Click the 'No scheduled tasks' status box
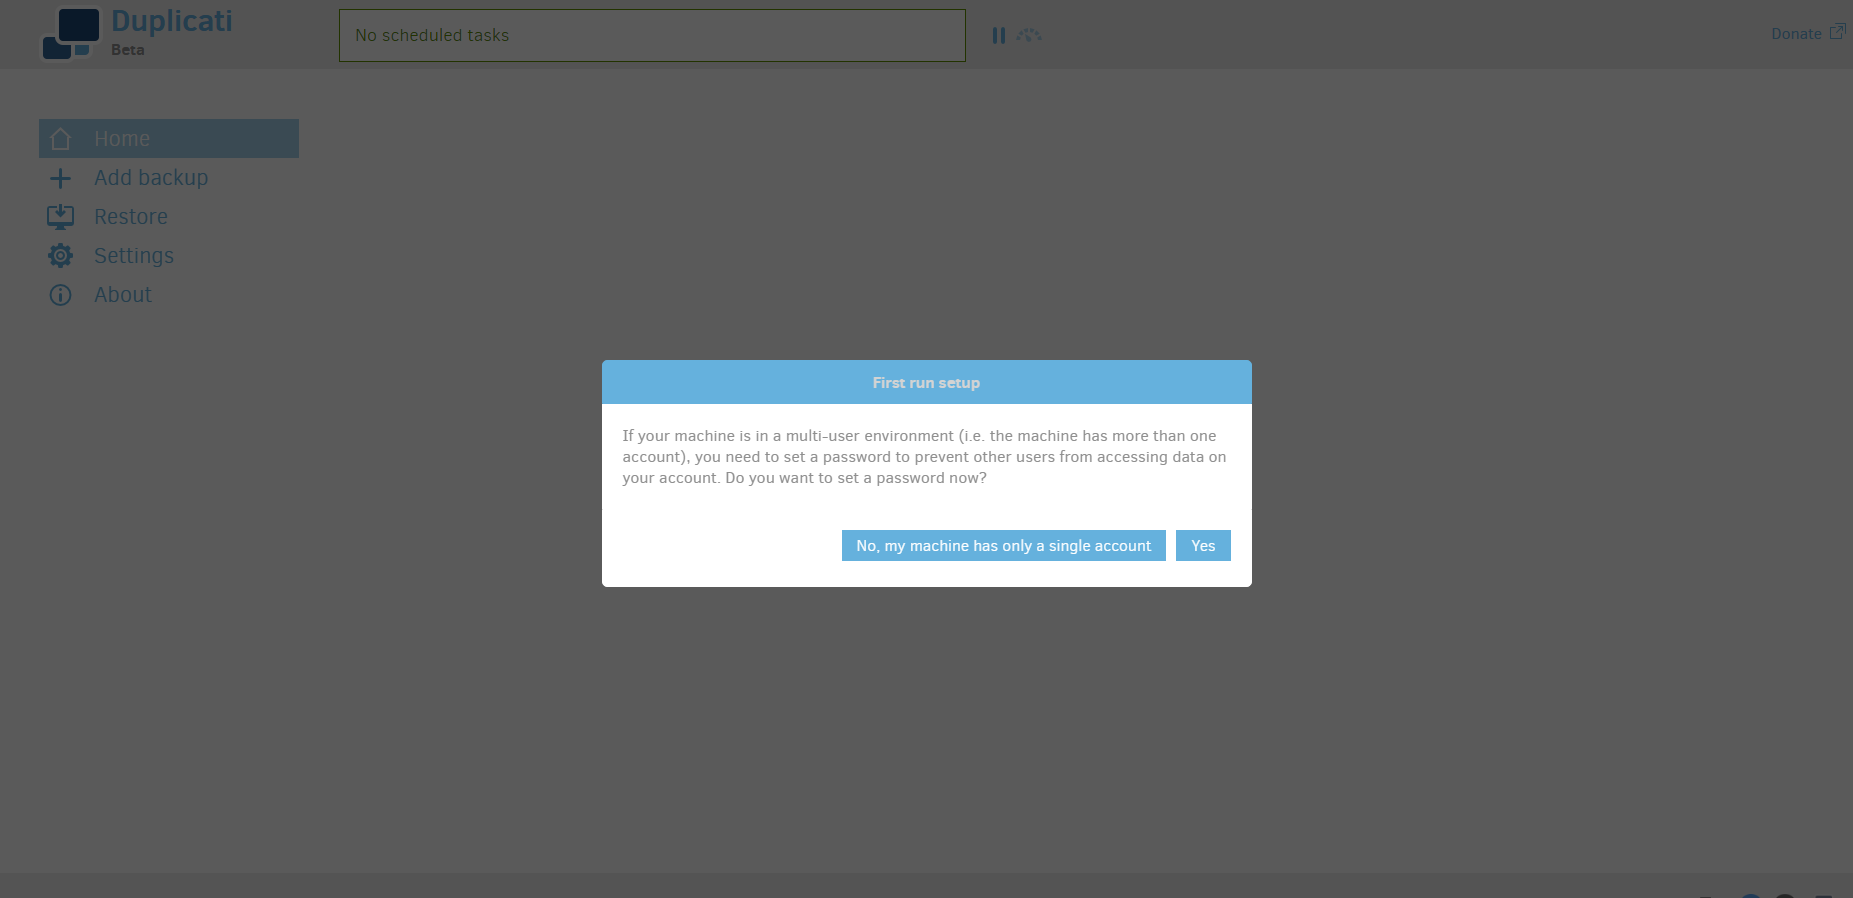Viewport: 1853px width, 898px height. pyautogui.click(x=652, y=35)
